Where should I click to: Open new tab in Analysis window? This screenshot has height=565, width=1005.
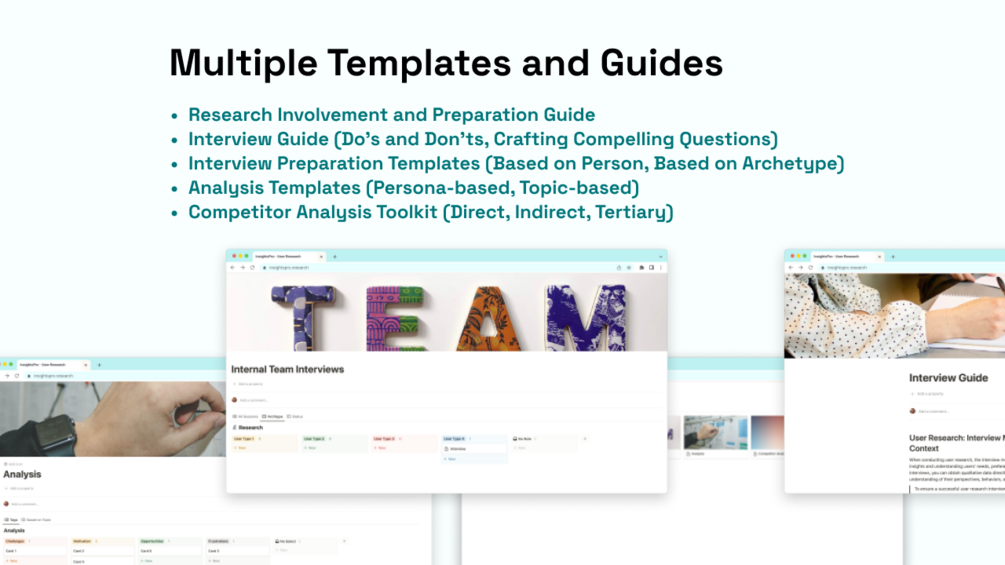click(99, 365)
